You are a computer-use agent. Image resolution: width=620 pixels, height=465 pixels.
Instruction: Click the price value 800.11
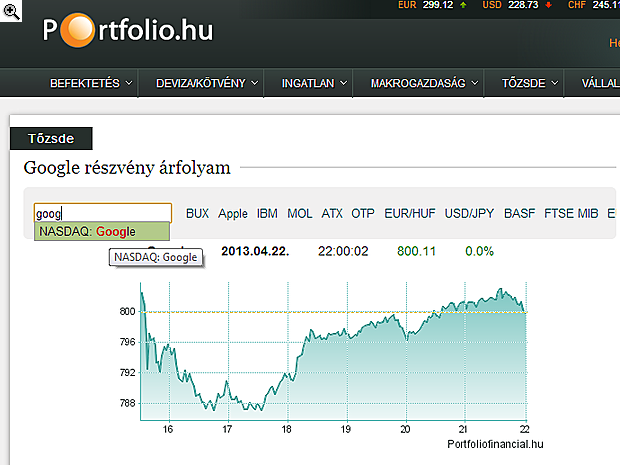(416, 251)
